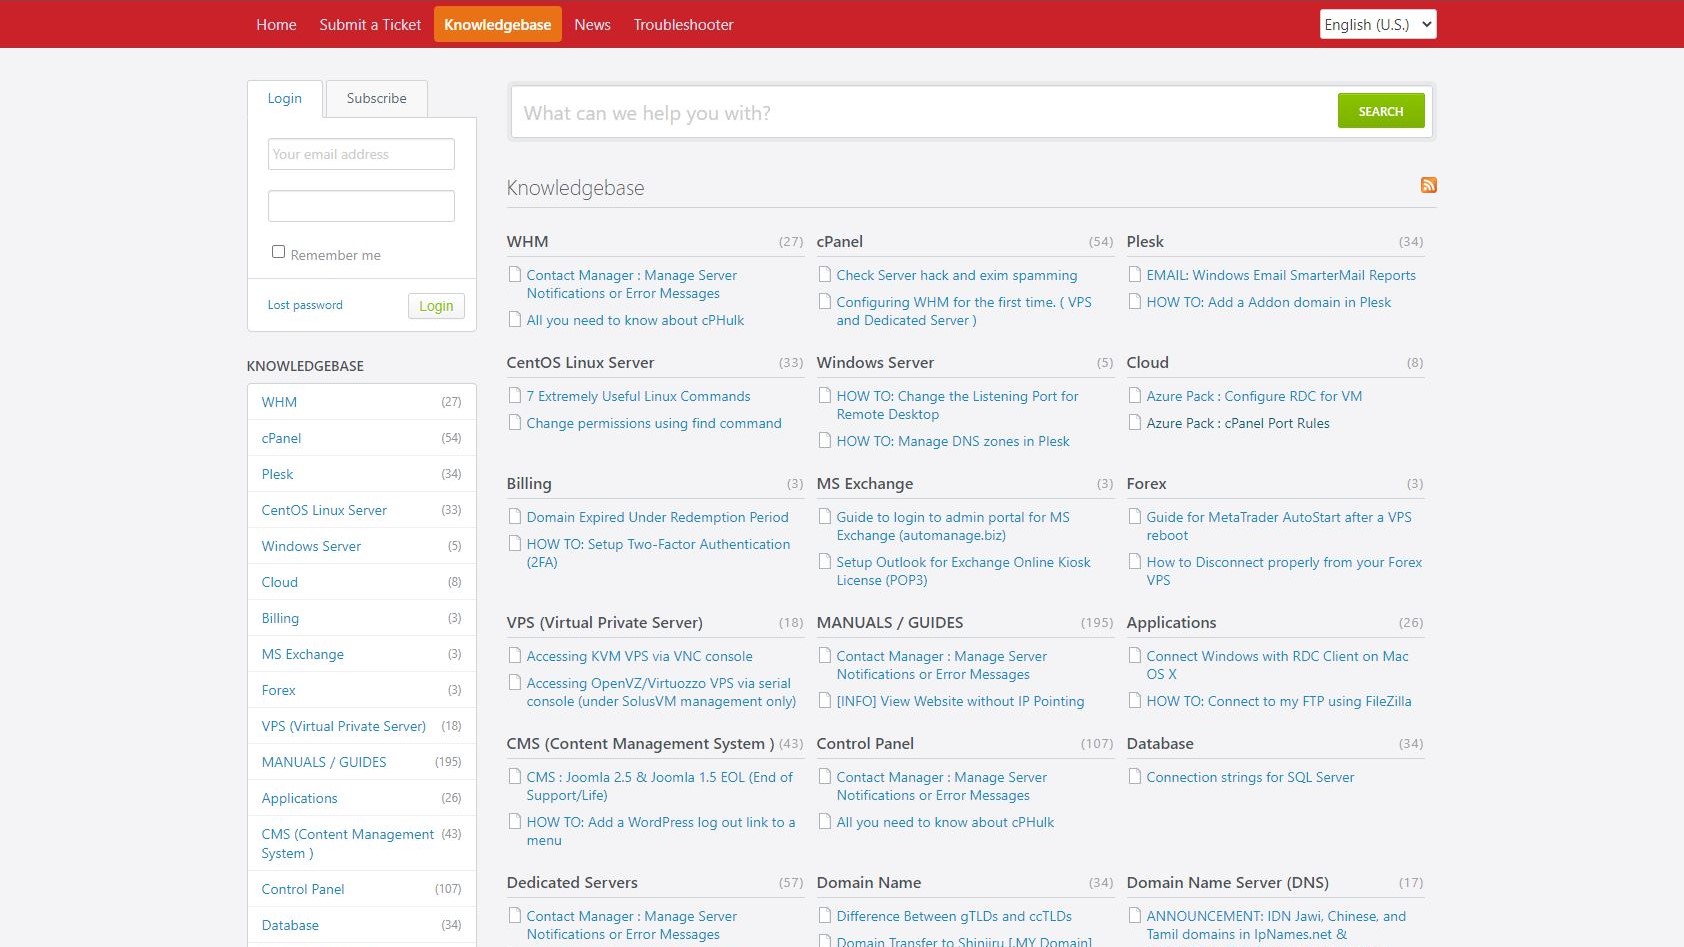Screen dimensions: 1684x947
Task: Switch to the Subscribe tab
Action: click(x=377, y=98)
